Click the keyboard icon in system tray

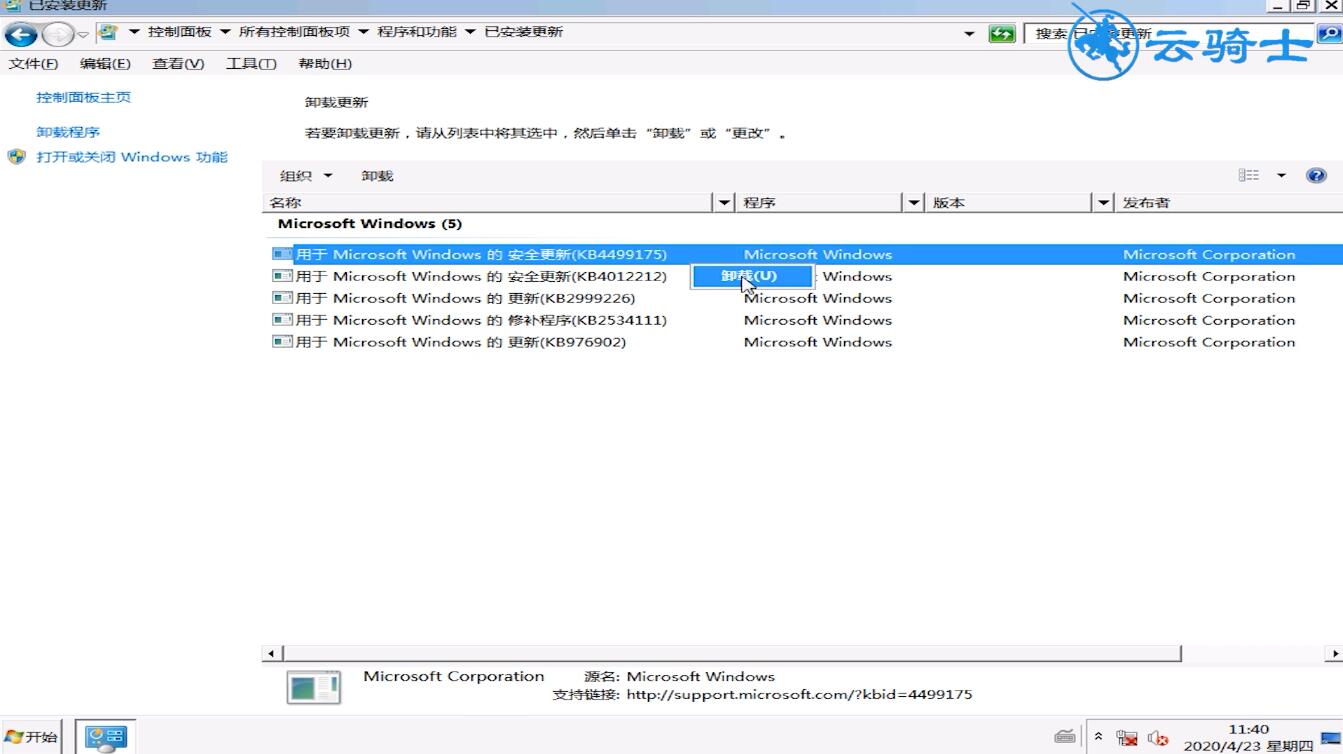click(1065, 738)
